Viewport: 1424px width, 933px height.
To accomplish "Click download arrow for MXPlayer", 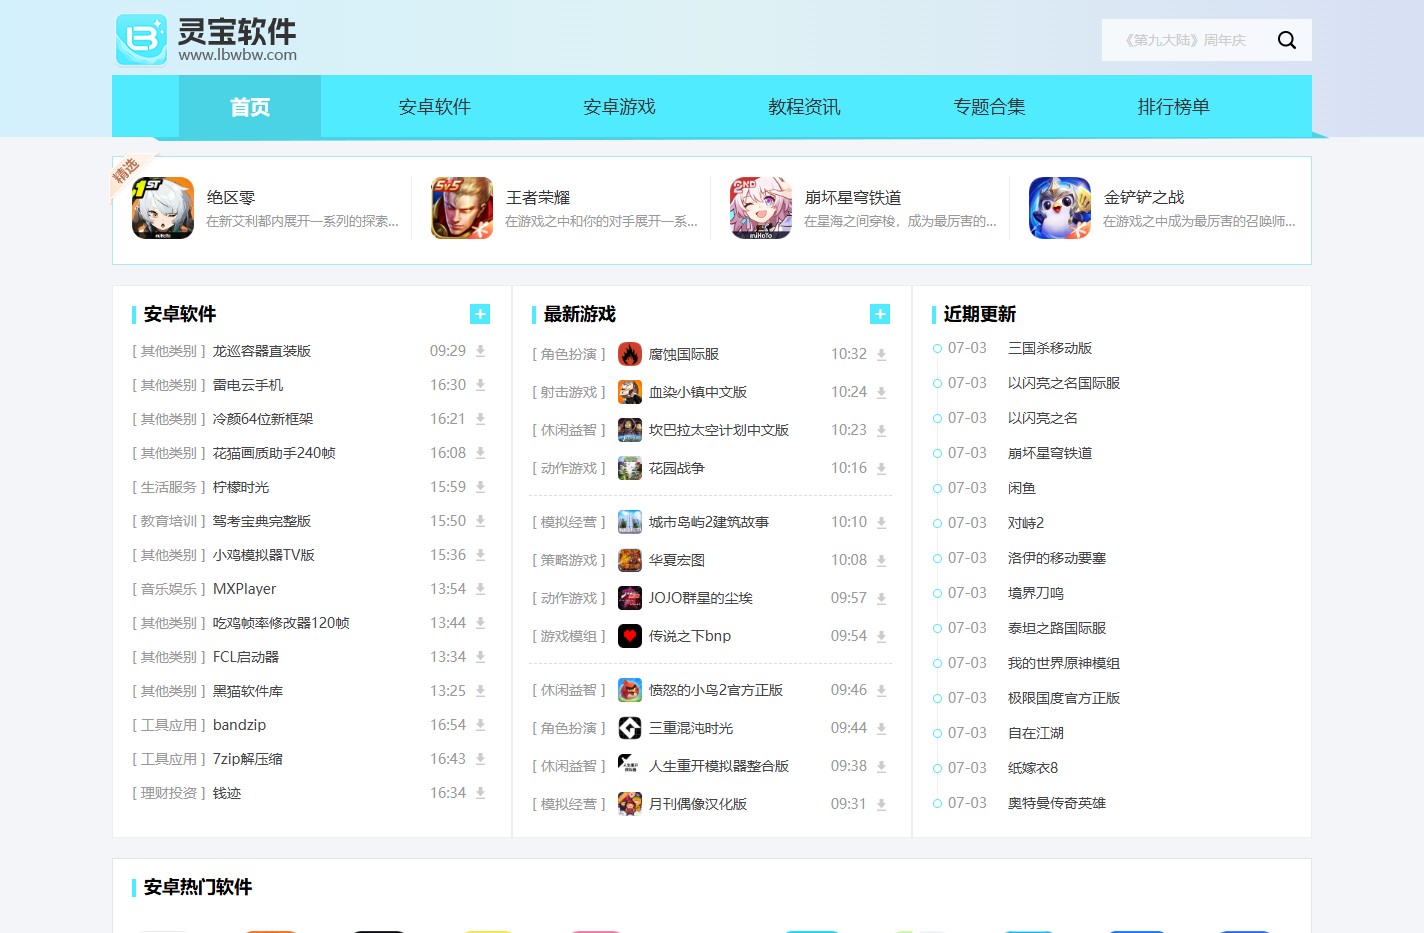I will pos(480,589).
